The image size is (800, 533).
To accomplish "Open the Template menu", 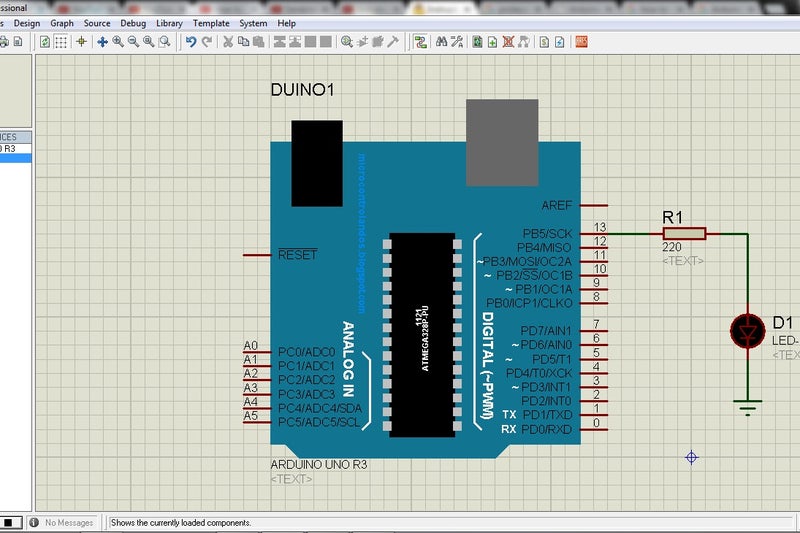I will coord(211,23).
